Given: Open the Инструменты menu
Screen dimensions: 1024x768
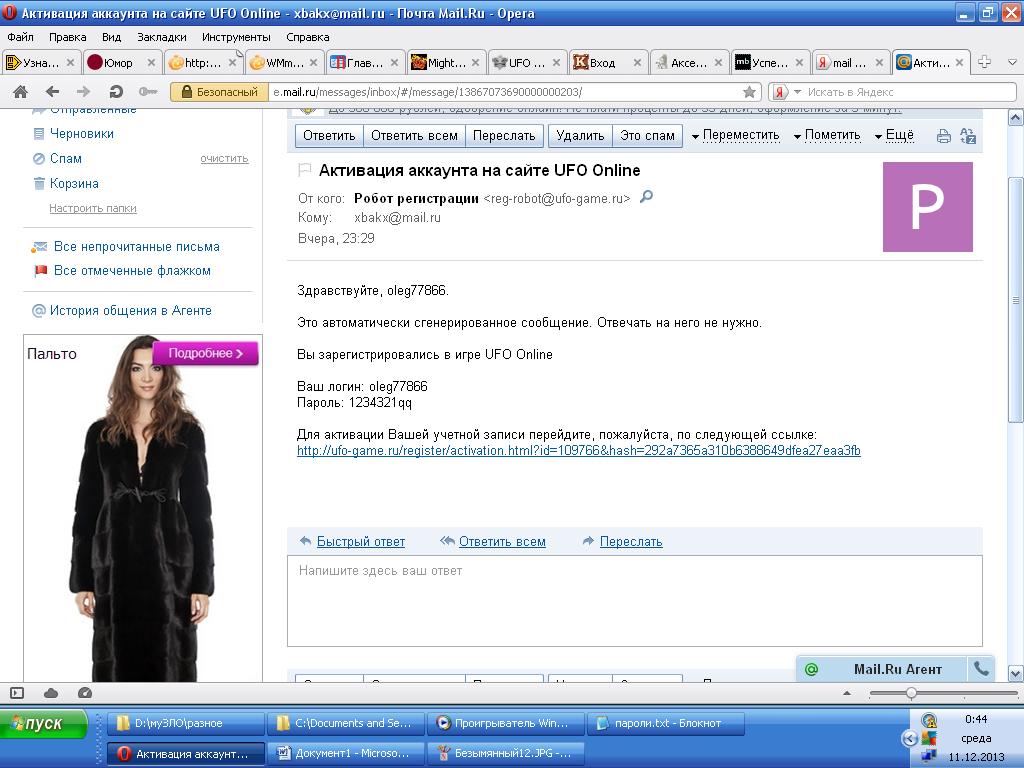Looking at the screenshot, I should (236, 37).
